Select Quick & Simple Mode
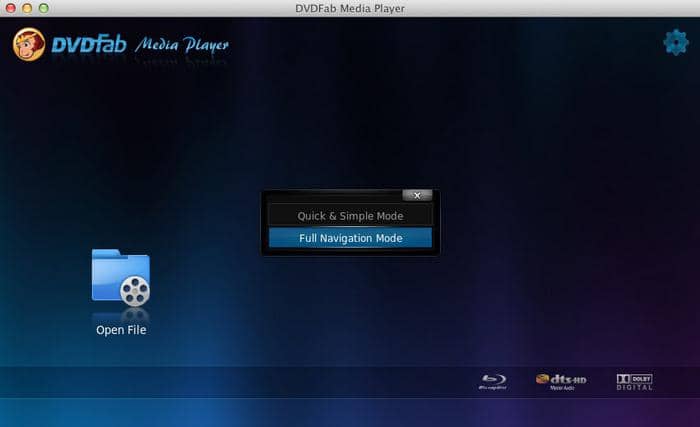This screenshot has width=700, height=427. point(350,215)
